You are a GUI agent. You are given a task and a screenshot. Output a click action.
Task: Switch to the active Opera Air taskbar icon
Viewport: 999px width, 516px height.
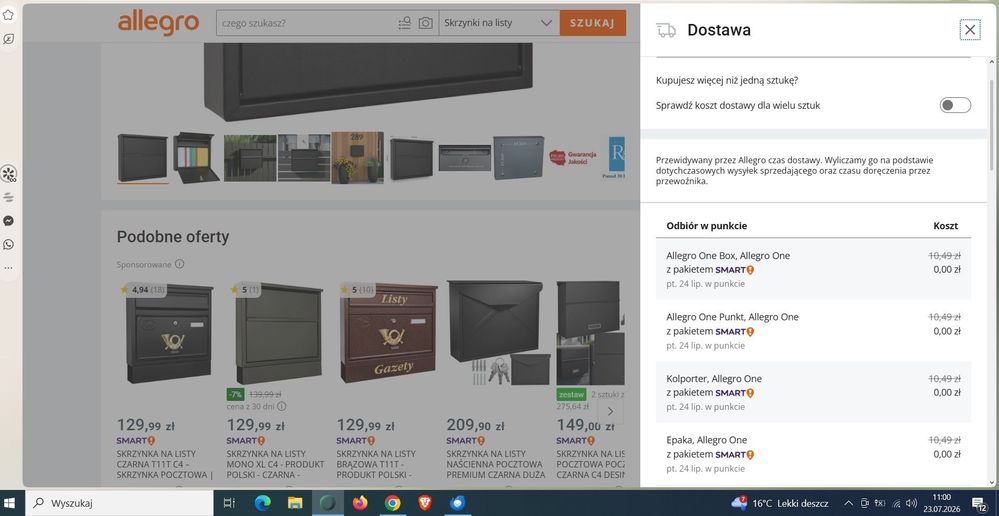(x=327, y=503)
